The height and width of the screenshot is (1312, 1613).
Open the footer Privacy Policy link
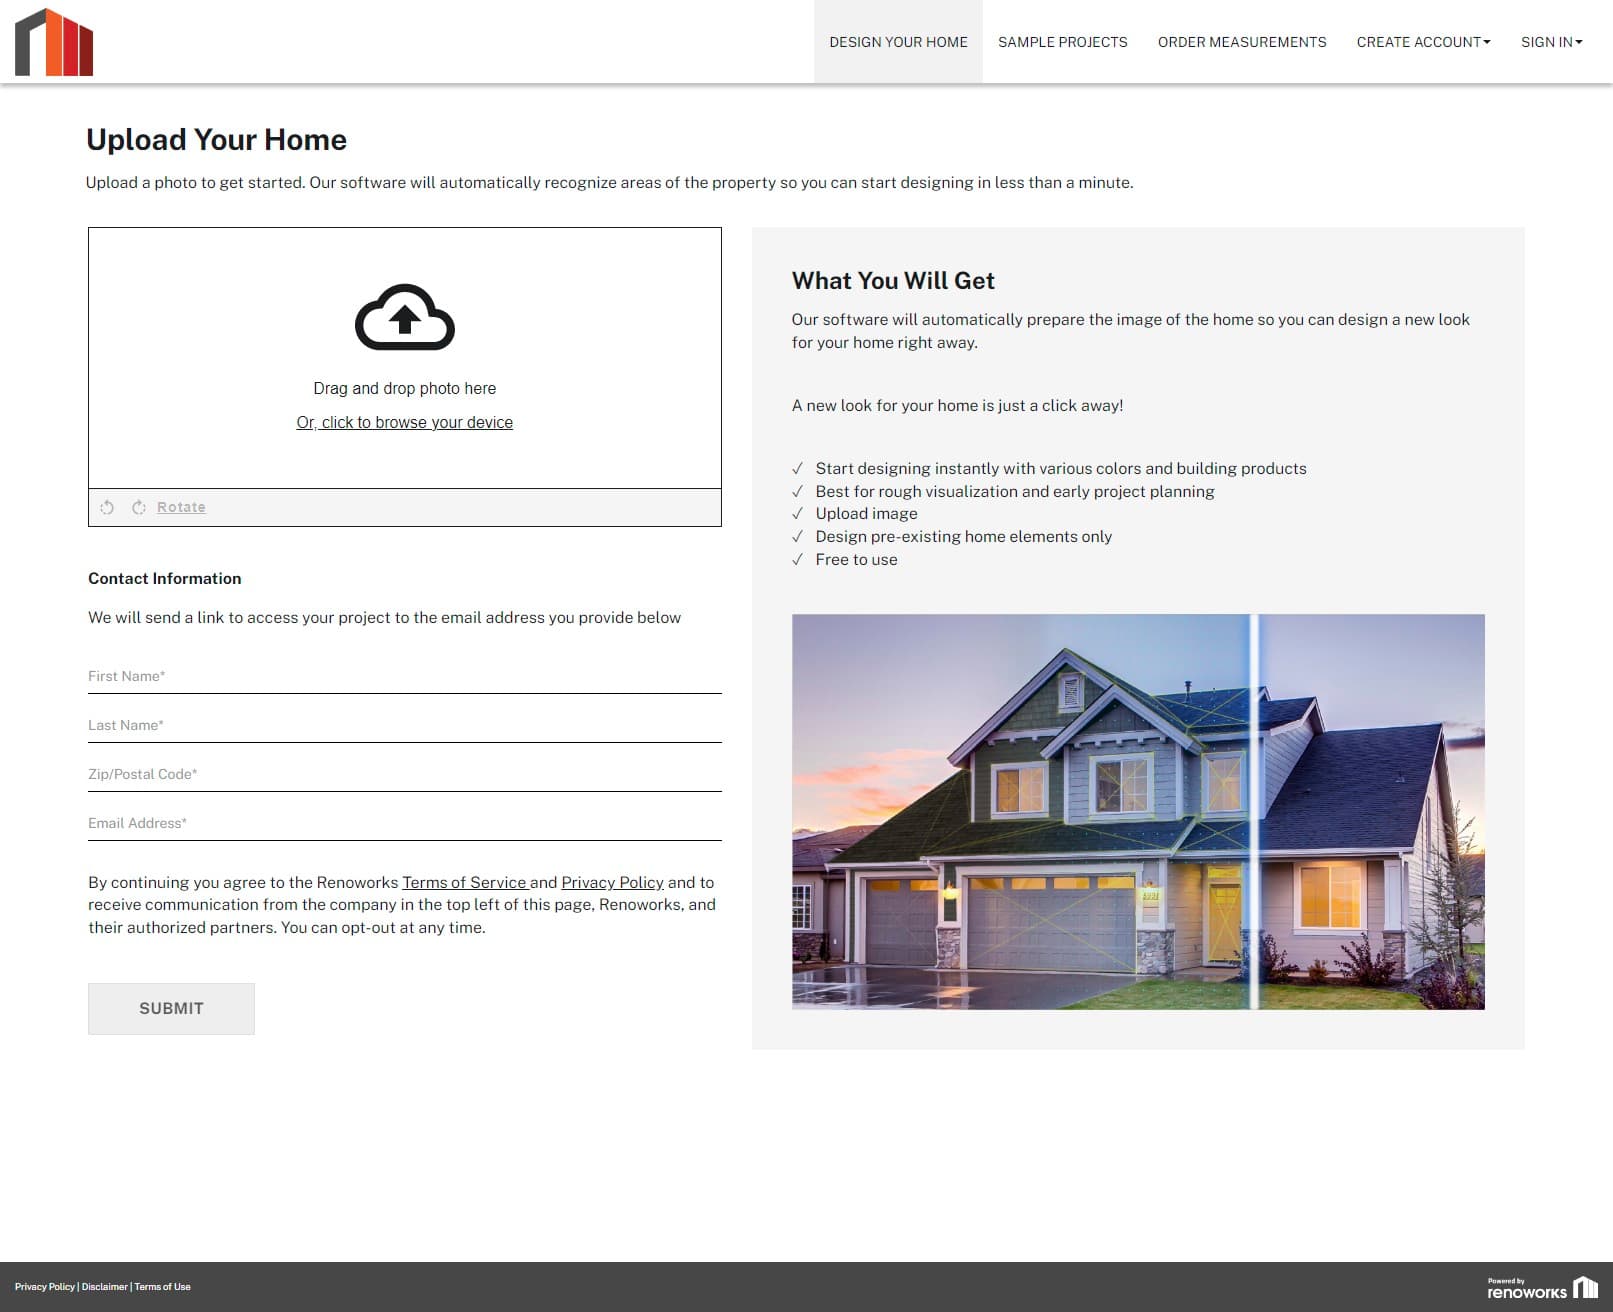pyautogui.click(x=45, y=1287)
